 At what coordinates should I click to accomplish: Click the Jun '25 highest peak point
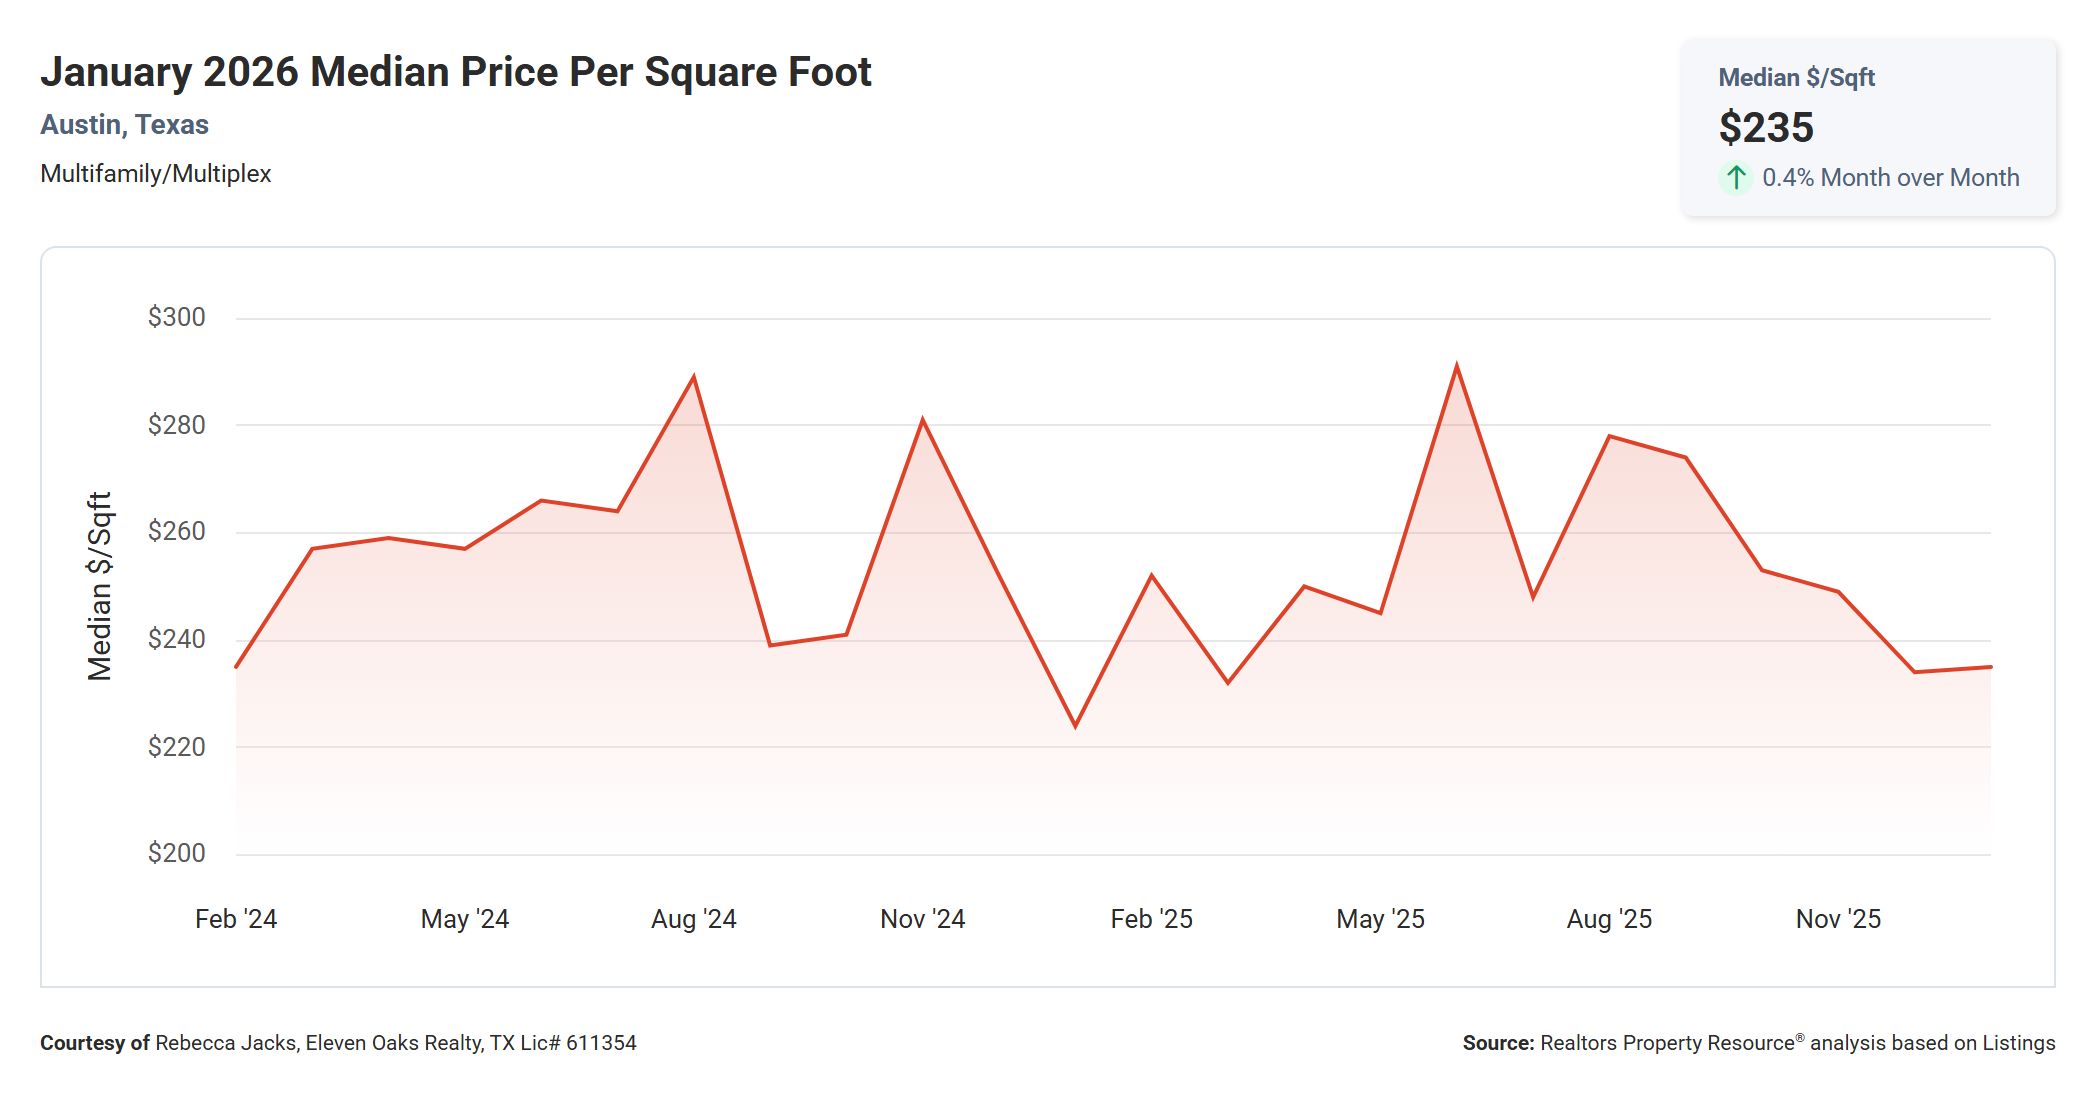pyautogui.click(x=1457, y=366)
